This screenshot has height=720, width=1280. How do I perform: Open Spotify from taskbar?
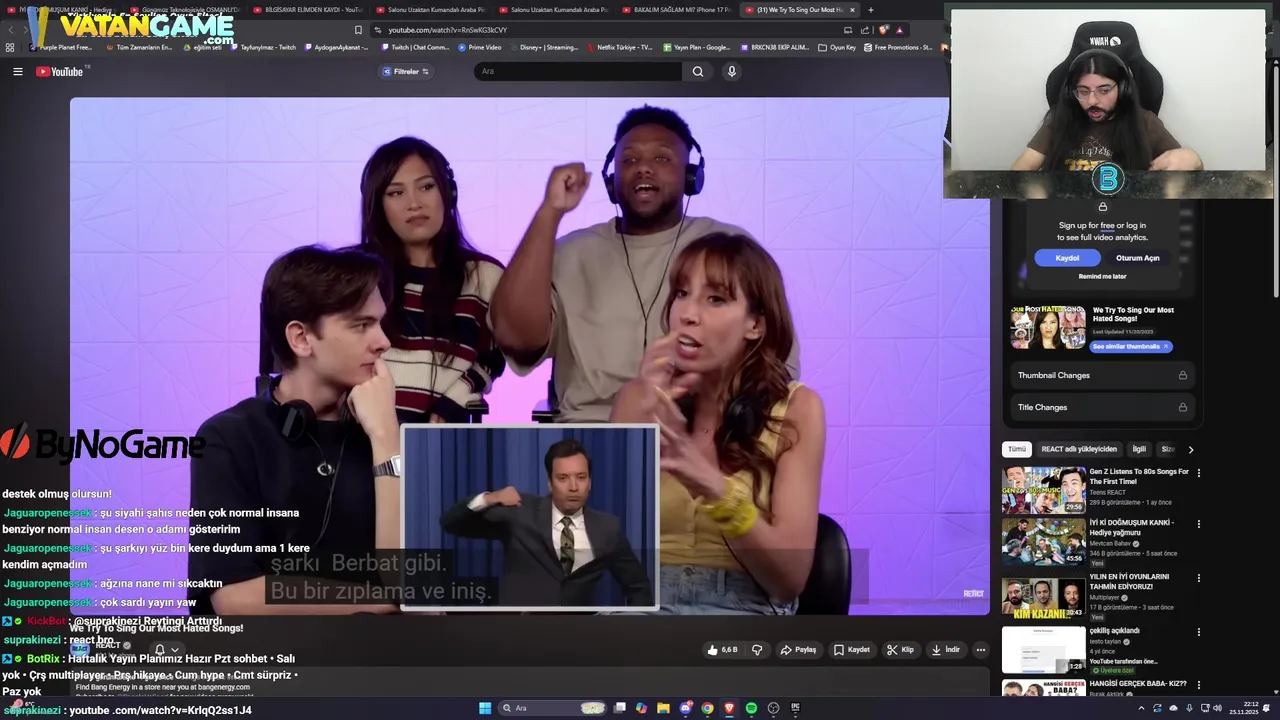click(x=751, y=708)
